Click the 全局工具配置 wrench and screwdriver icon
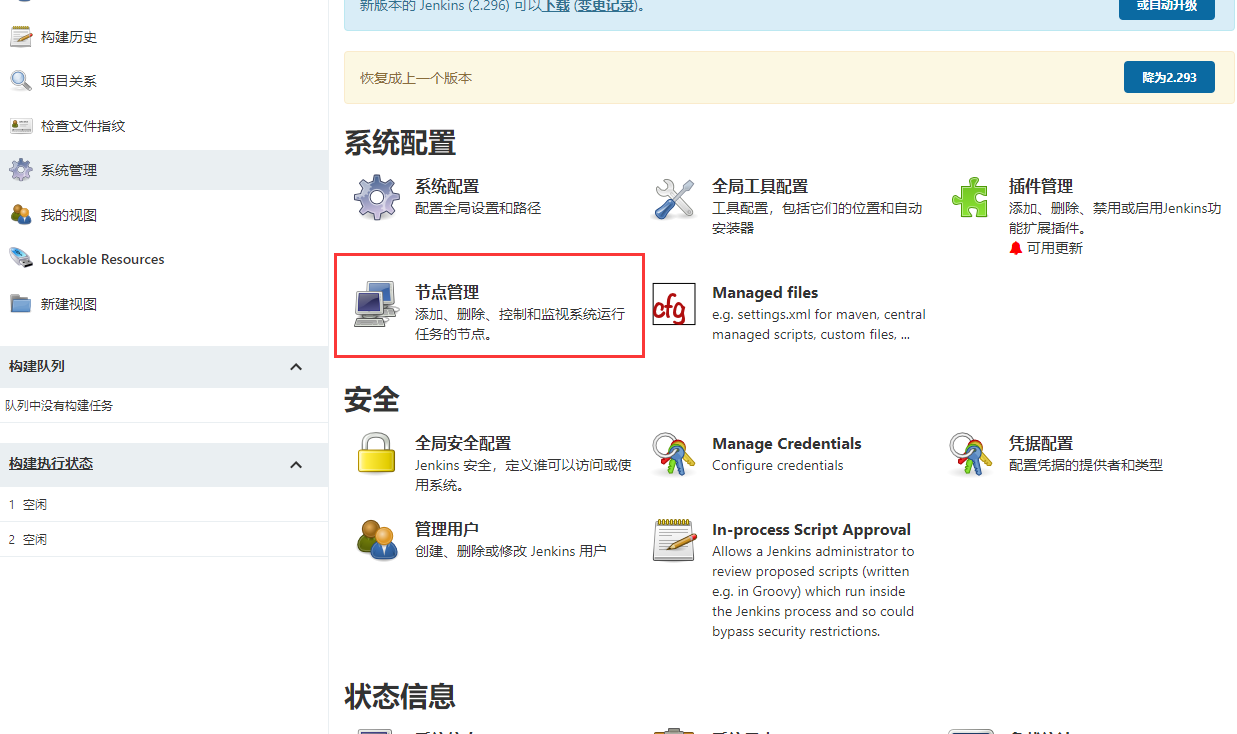The image size is (1237, 734). click(674, 198)
